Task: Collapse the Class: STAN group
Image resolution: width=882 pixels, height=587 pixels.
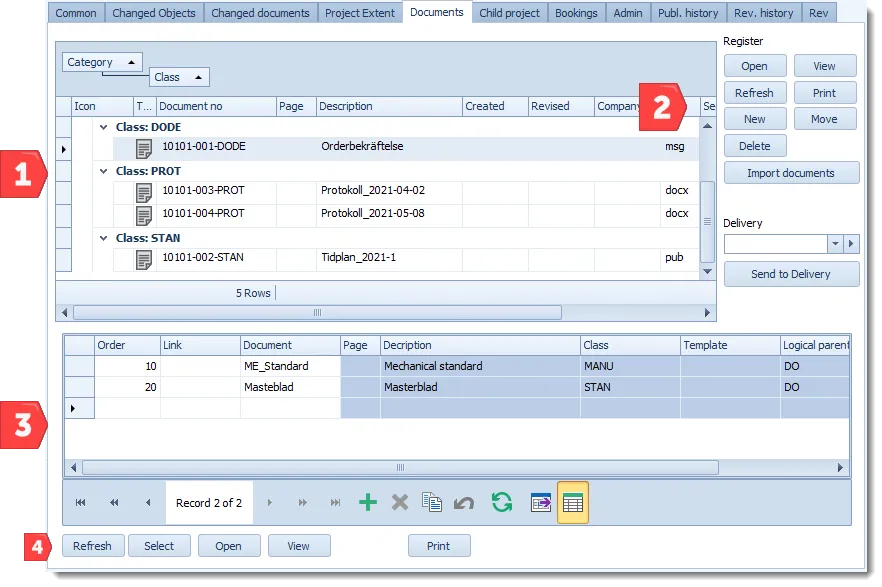Action: click(x=104, y=238)
